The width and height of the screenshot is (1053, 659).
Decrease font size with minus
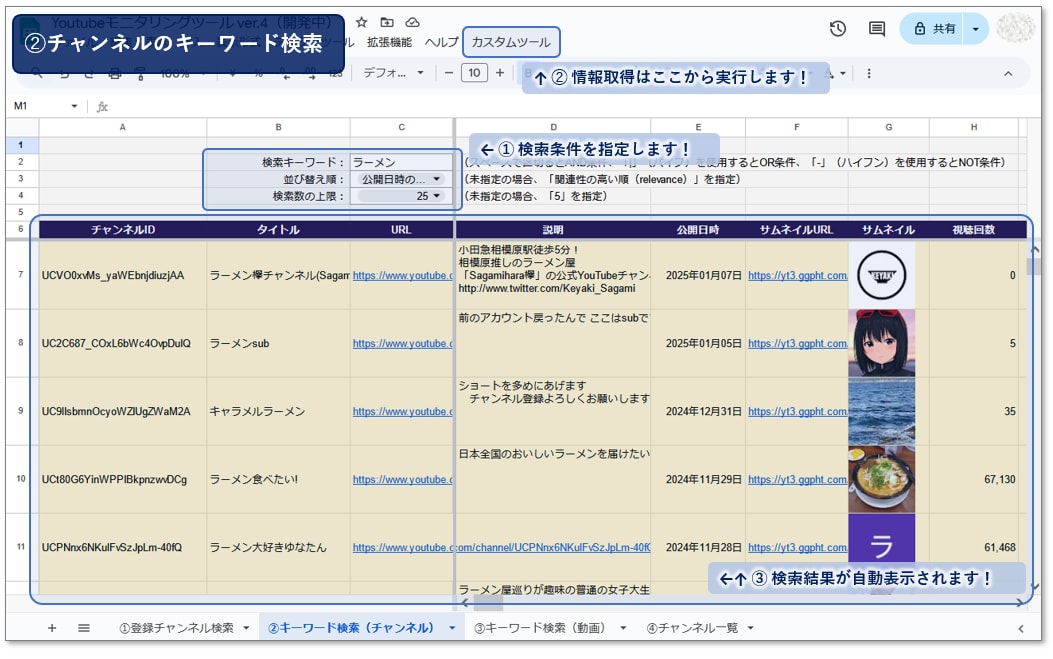coord(449,73)
